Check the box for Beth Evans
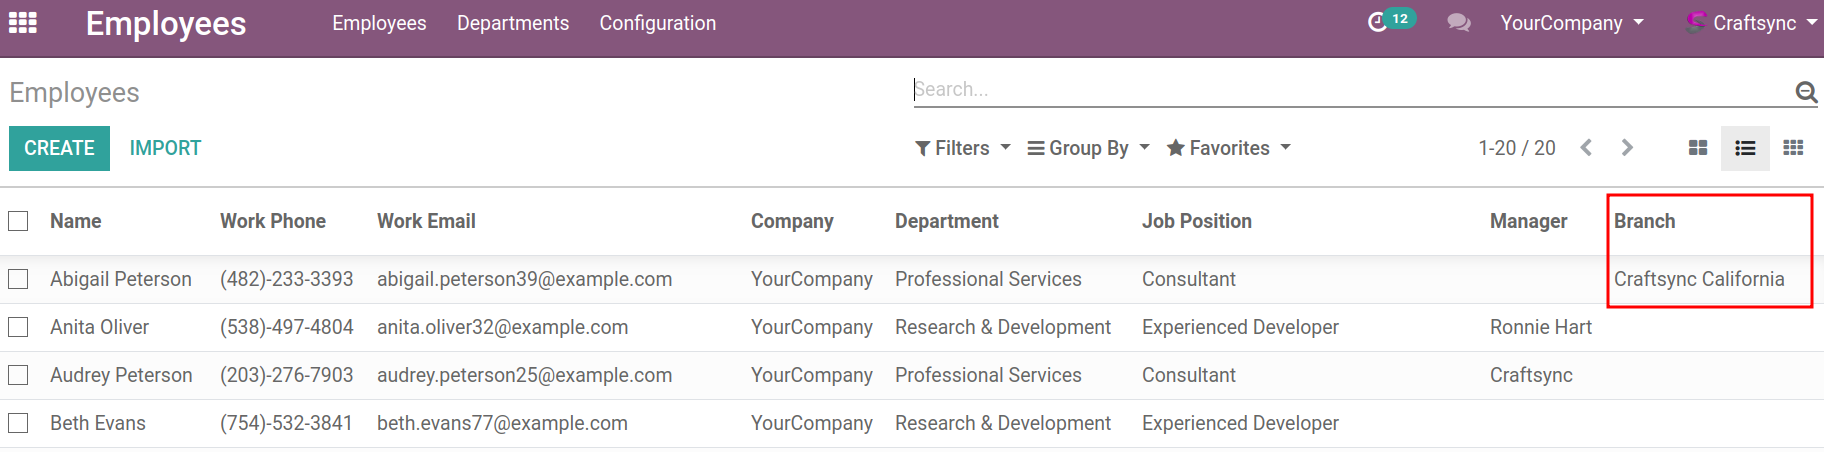The width and height of the screenshot is (1824, 452). pos(18,423)
